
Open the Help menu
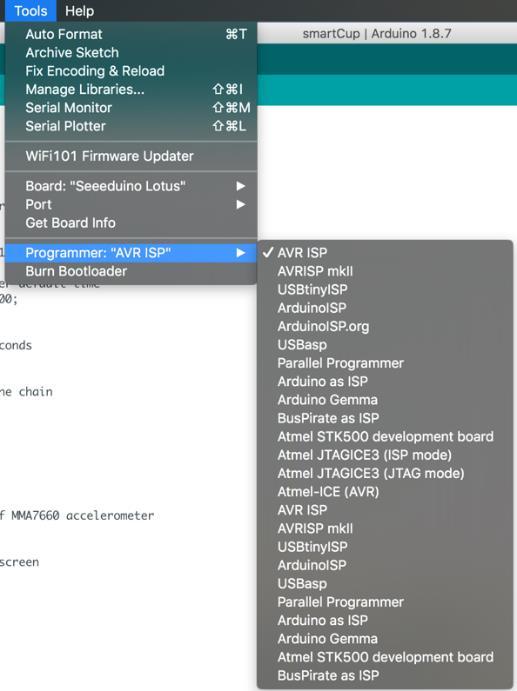79,11
